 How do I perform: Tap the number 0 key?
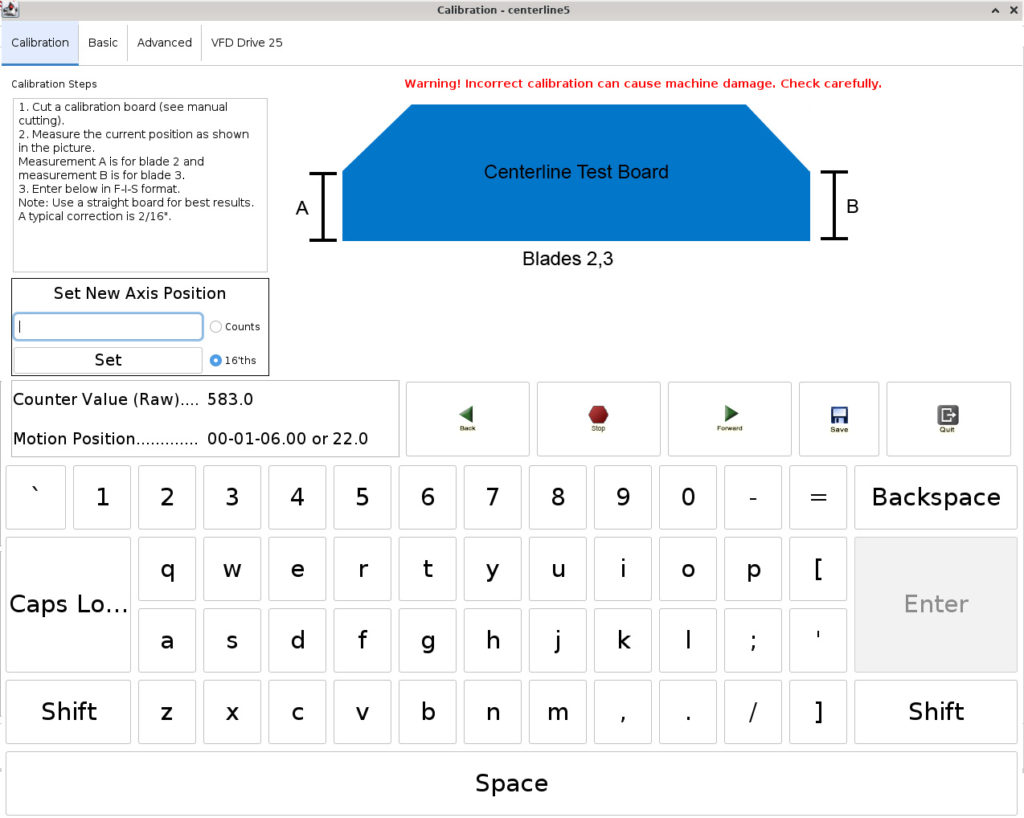coord(688,497)
